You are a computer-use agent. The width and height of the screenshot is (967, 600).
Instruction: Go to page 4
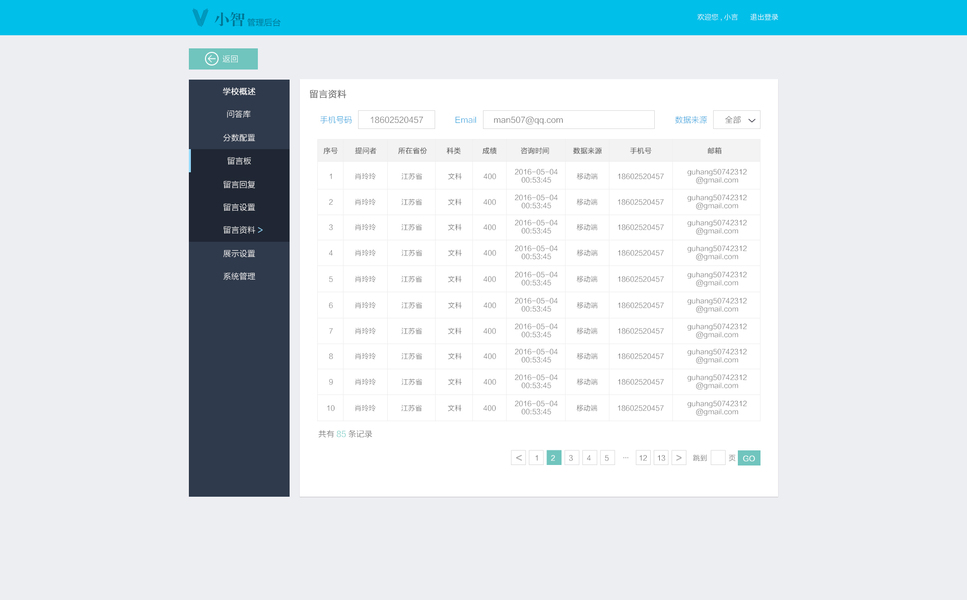[589, 458]
